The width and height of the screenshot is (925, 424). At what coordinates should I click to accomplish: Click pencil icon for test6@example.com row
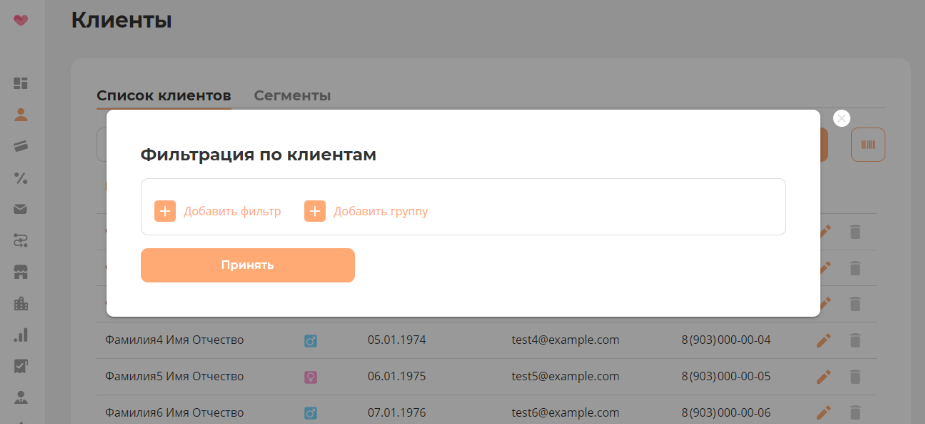(x=824, y=412)
